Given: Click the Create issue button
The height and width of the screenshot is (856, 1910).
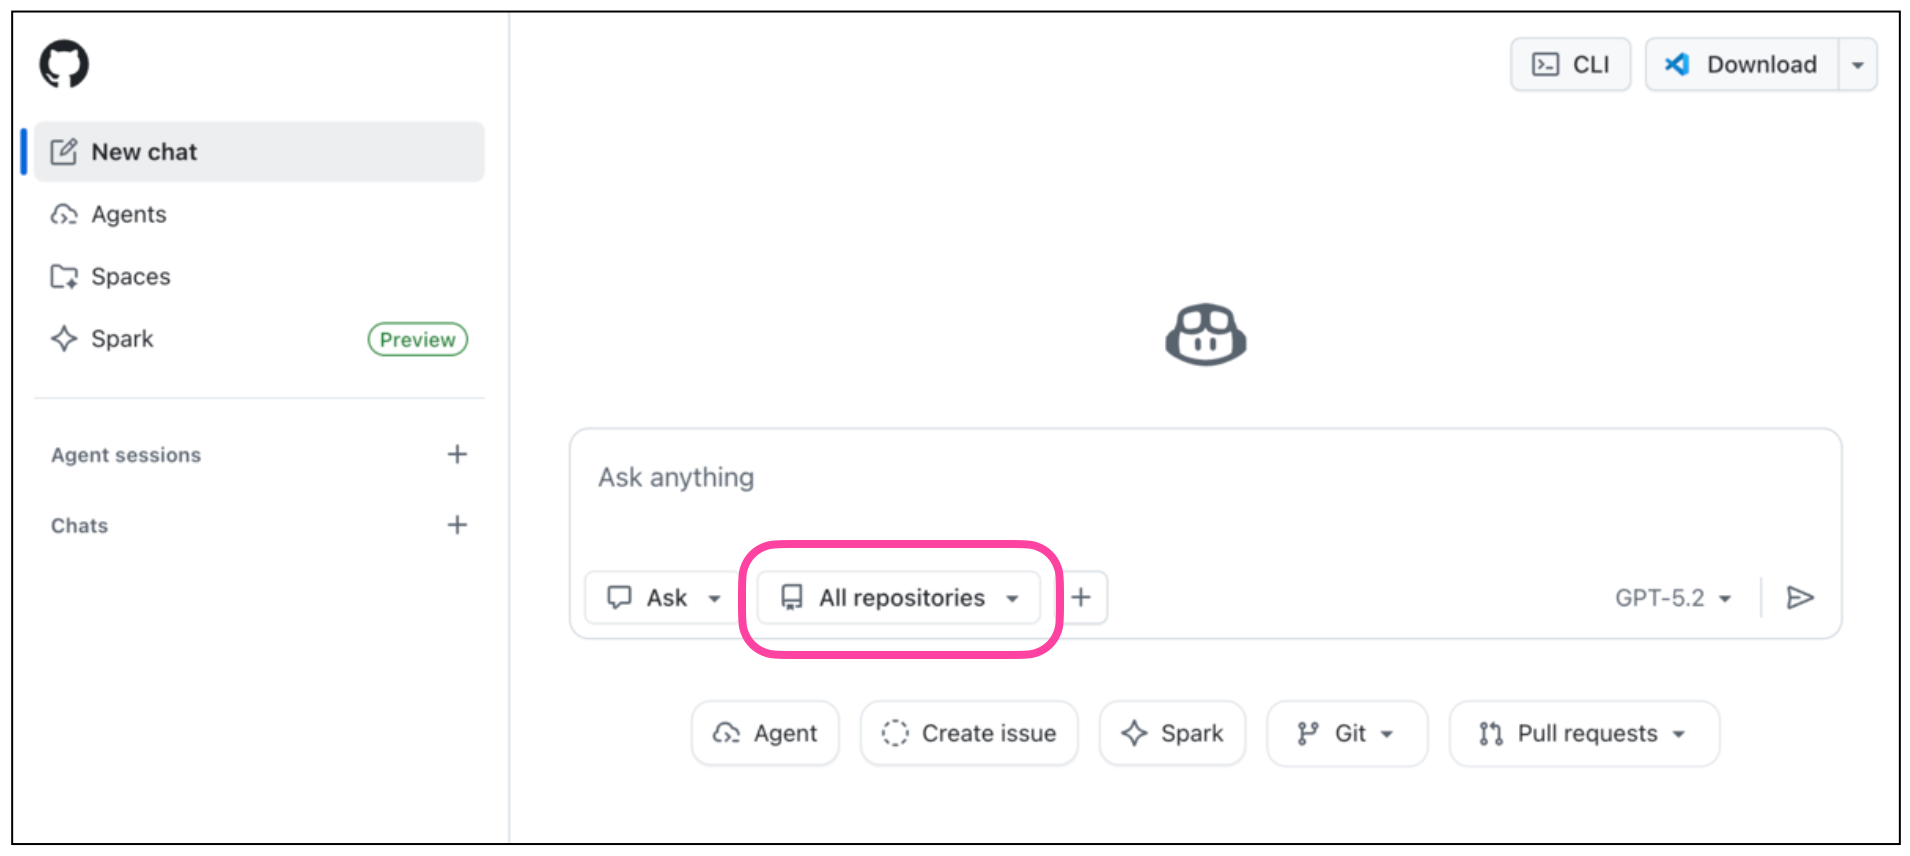Looking at the screenshot, I should pos(968,733).
